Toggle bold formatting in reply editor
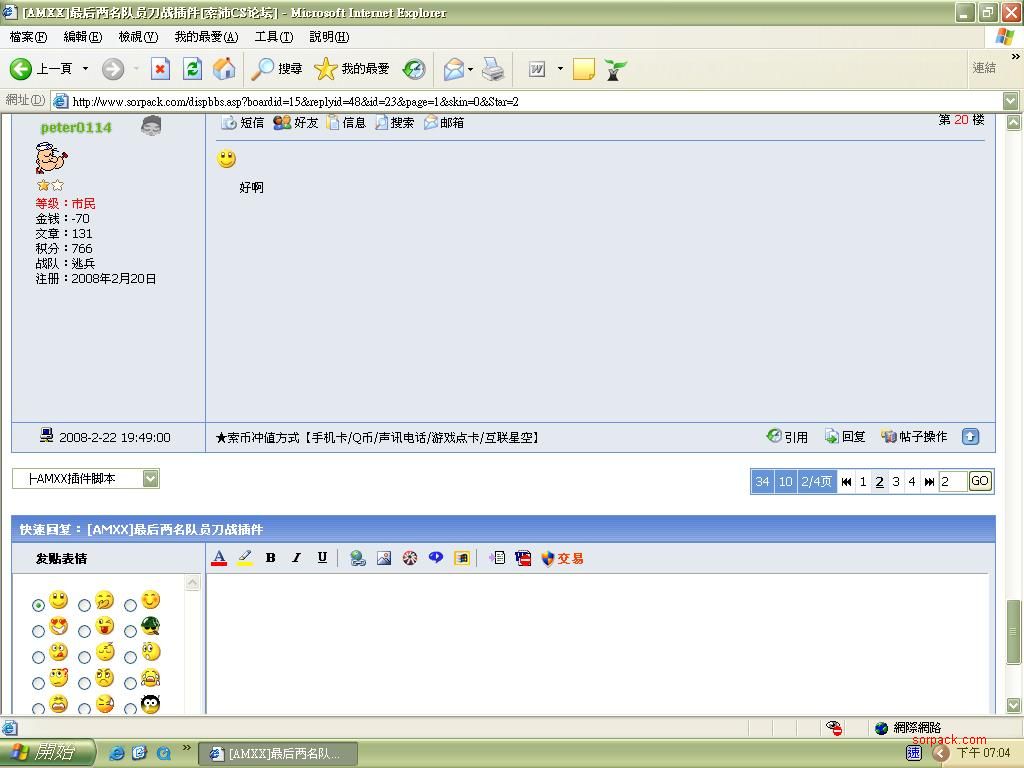 [x=270, y=558]
